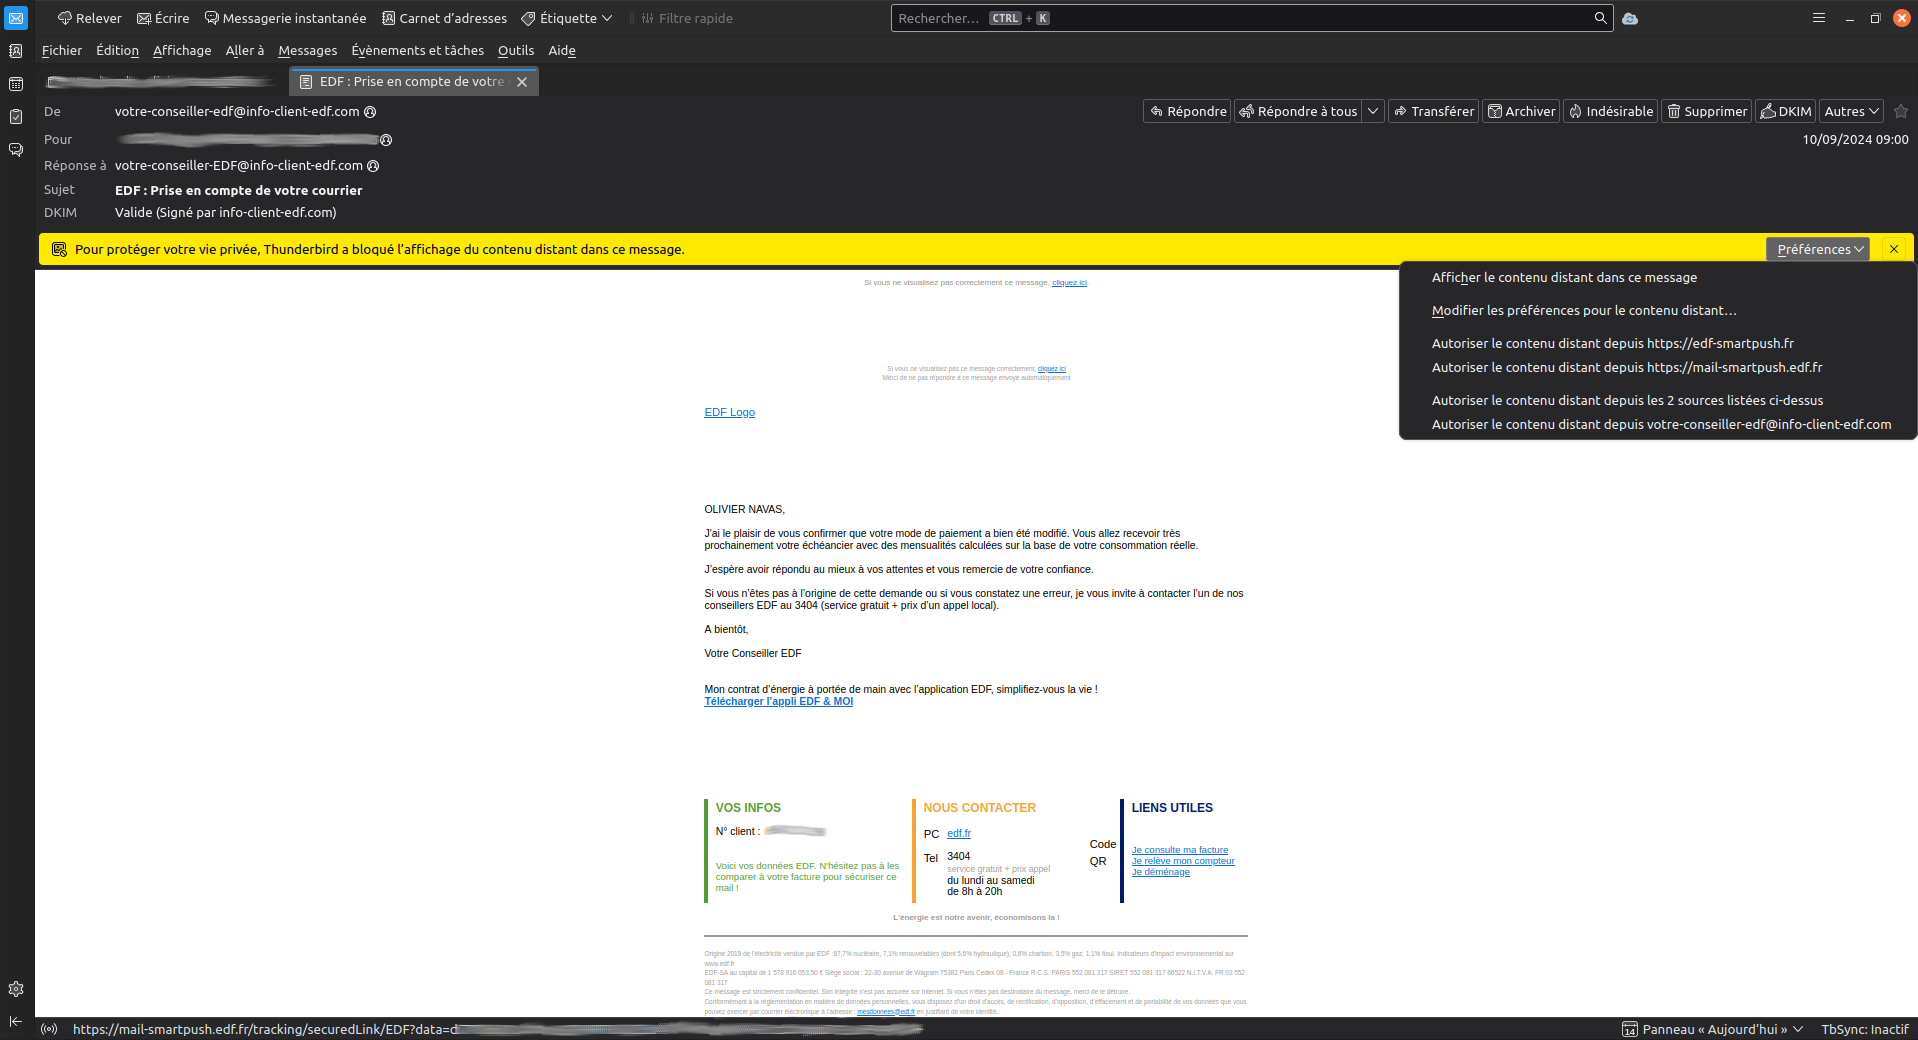Click the Supprimer button

click(1706, 111)
